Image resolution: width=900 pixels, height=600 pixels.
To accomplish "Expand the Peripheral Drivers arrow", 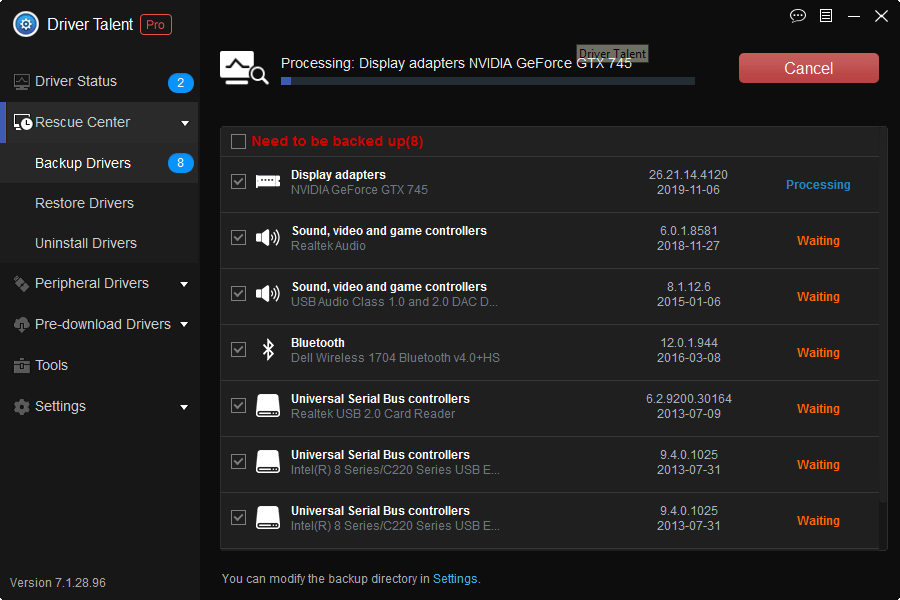I will coord(184,284).
